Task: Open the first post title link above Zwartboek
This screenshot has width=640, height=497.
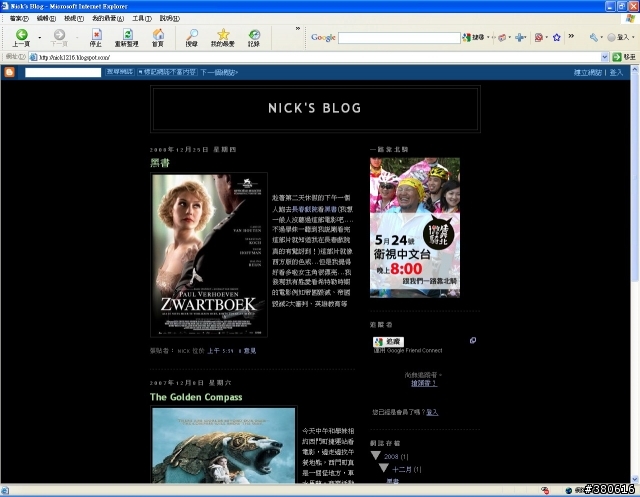Action: 160,163
